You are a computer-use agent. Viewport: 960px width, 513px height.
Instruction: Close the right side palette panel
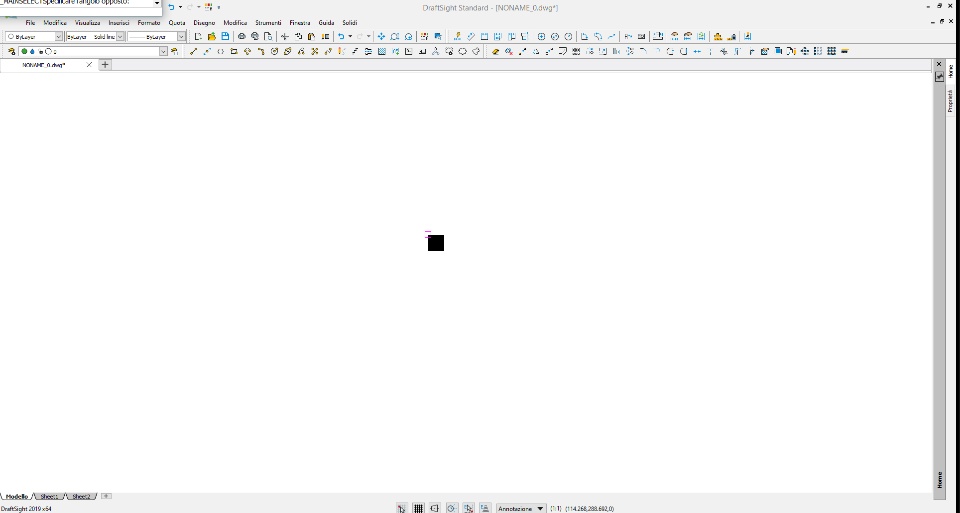(939, 64)
